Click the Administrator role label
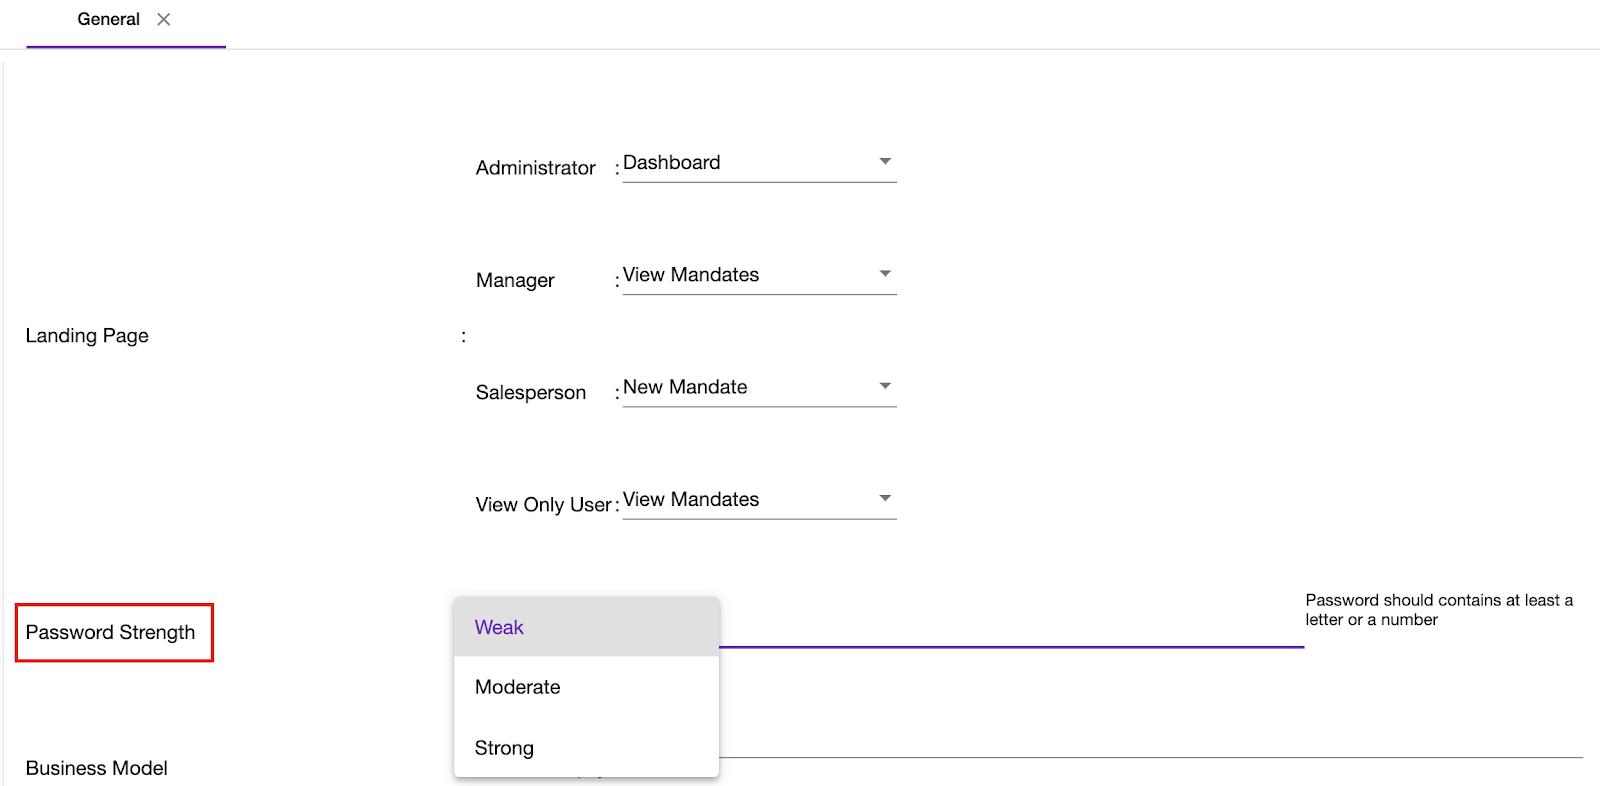 pyautogui.click(x=535, y=168)
